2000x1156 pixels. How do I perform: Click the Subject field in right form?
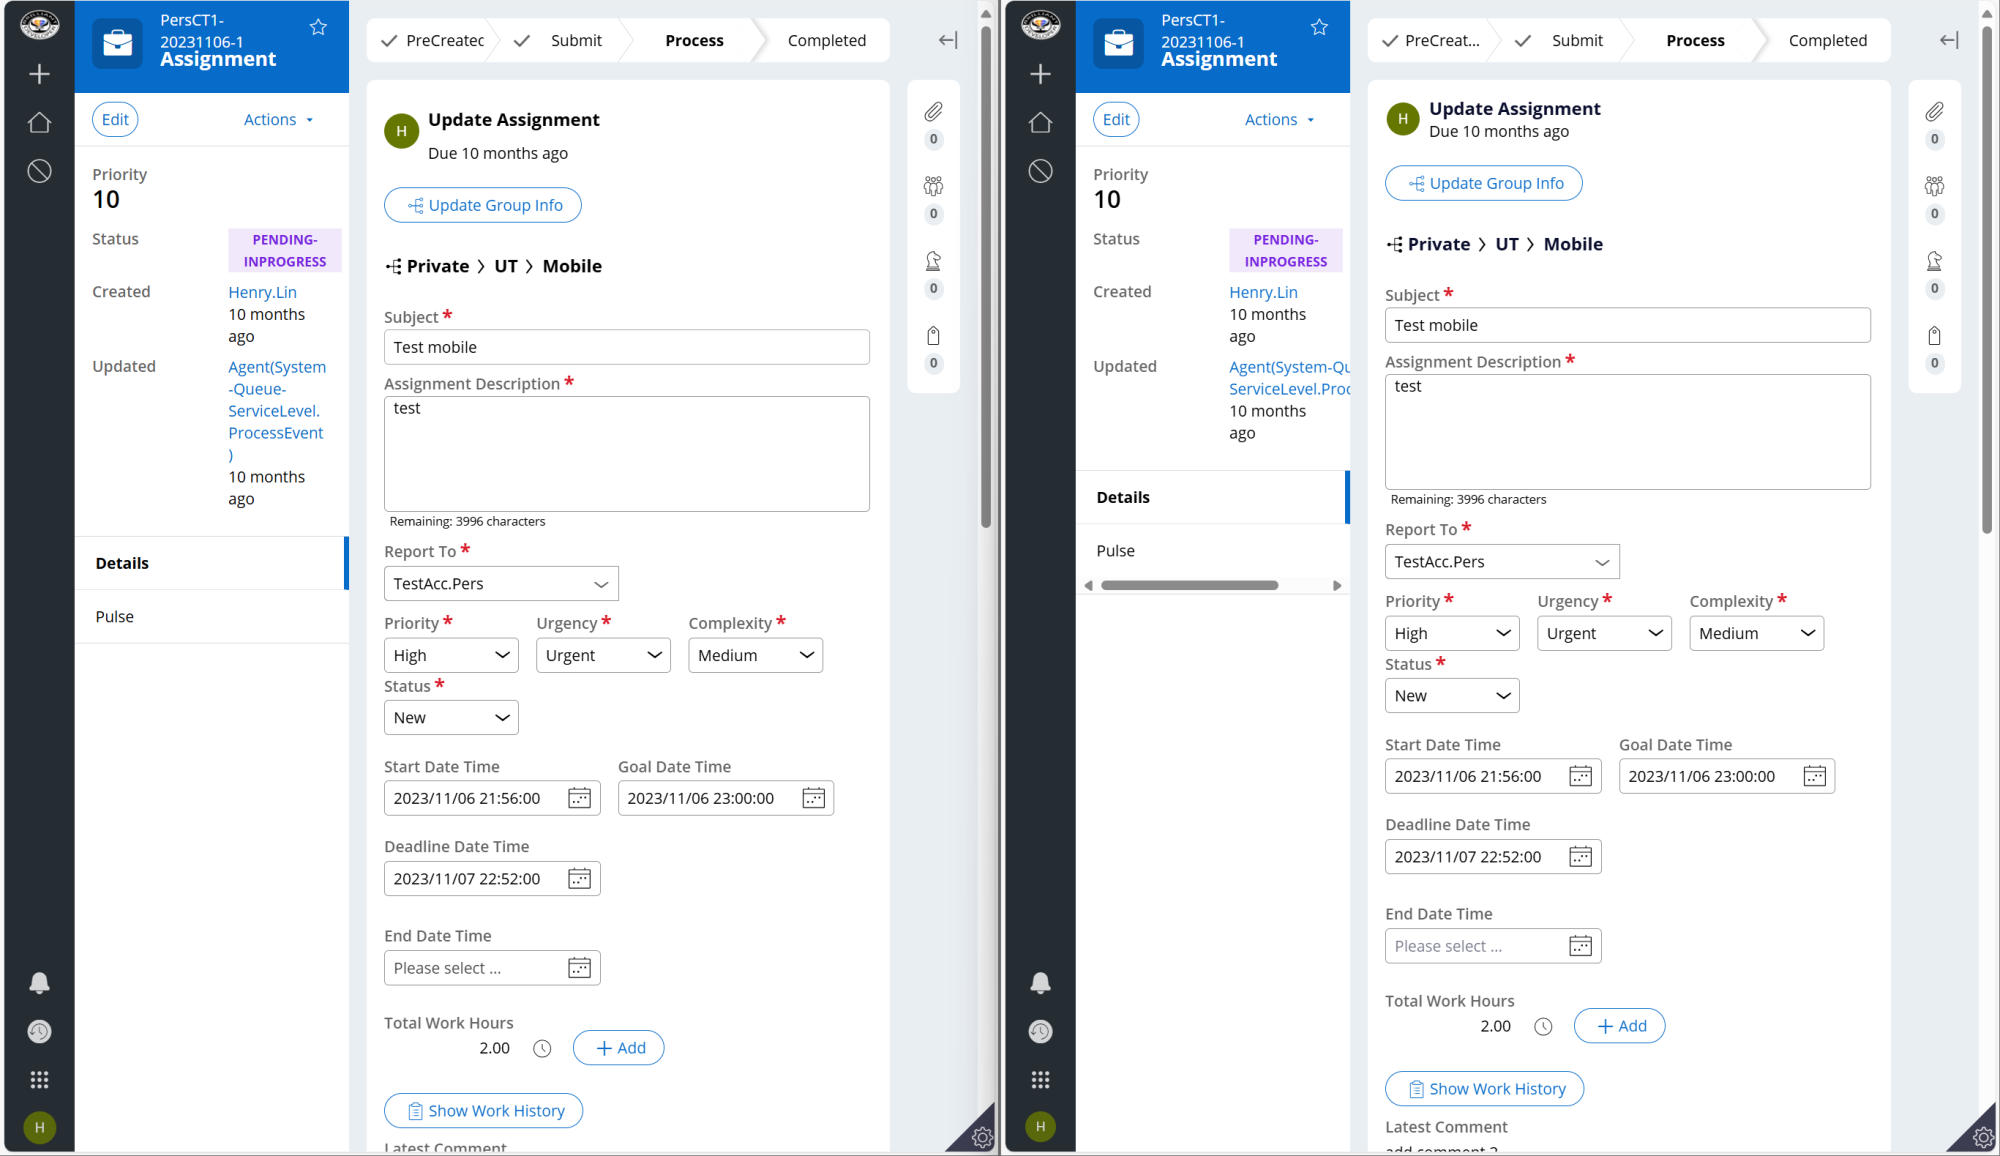pyautogui.click(x=1627, y=325)
